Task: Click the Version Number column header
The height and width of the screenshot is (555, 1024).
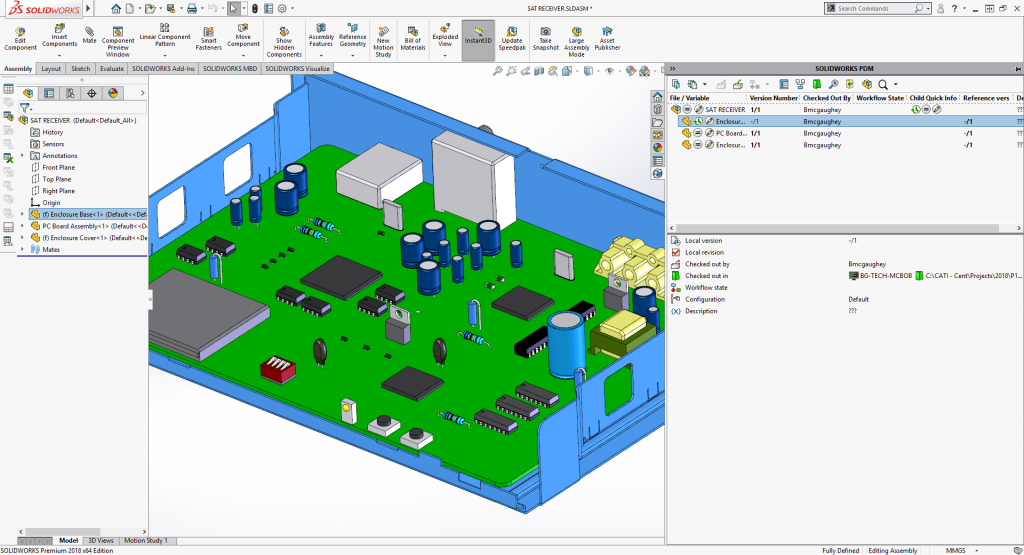Action: pos(773,98)
